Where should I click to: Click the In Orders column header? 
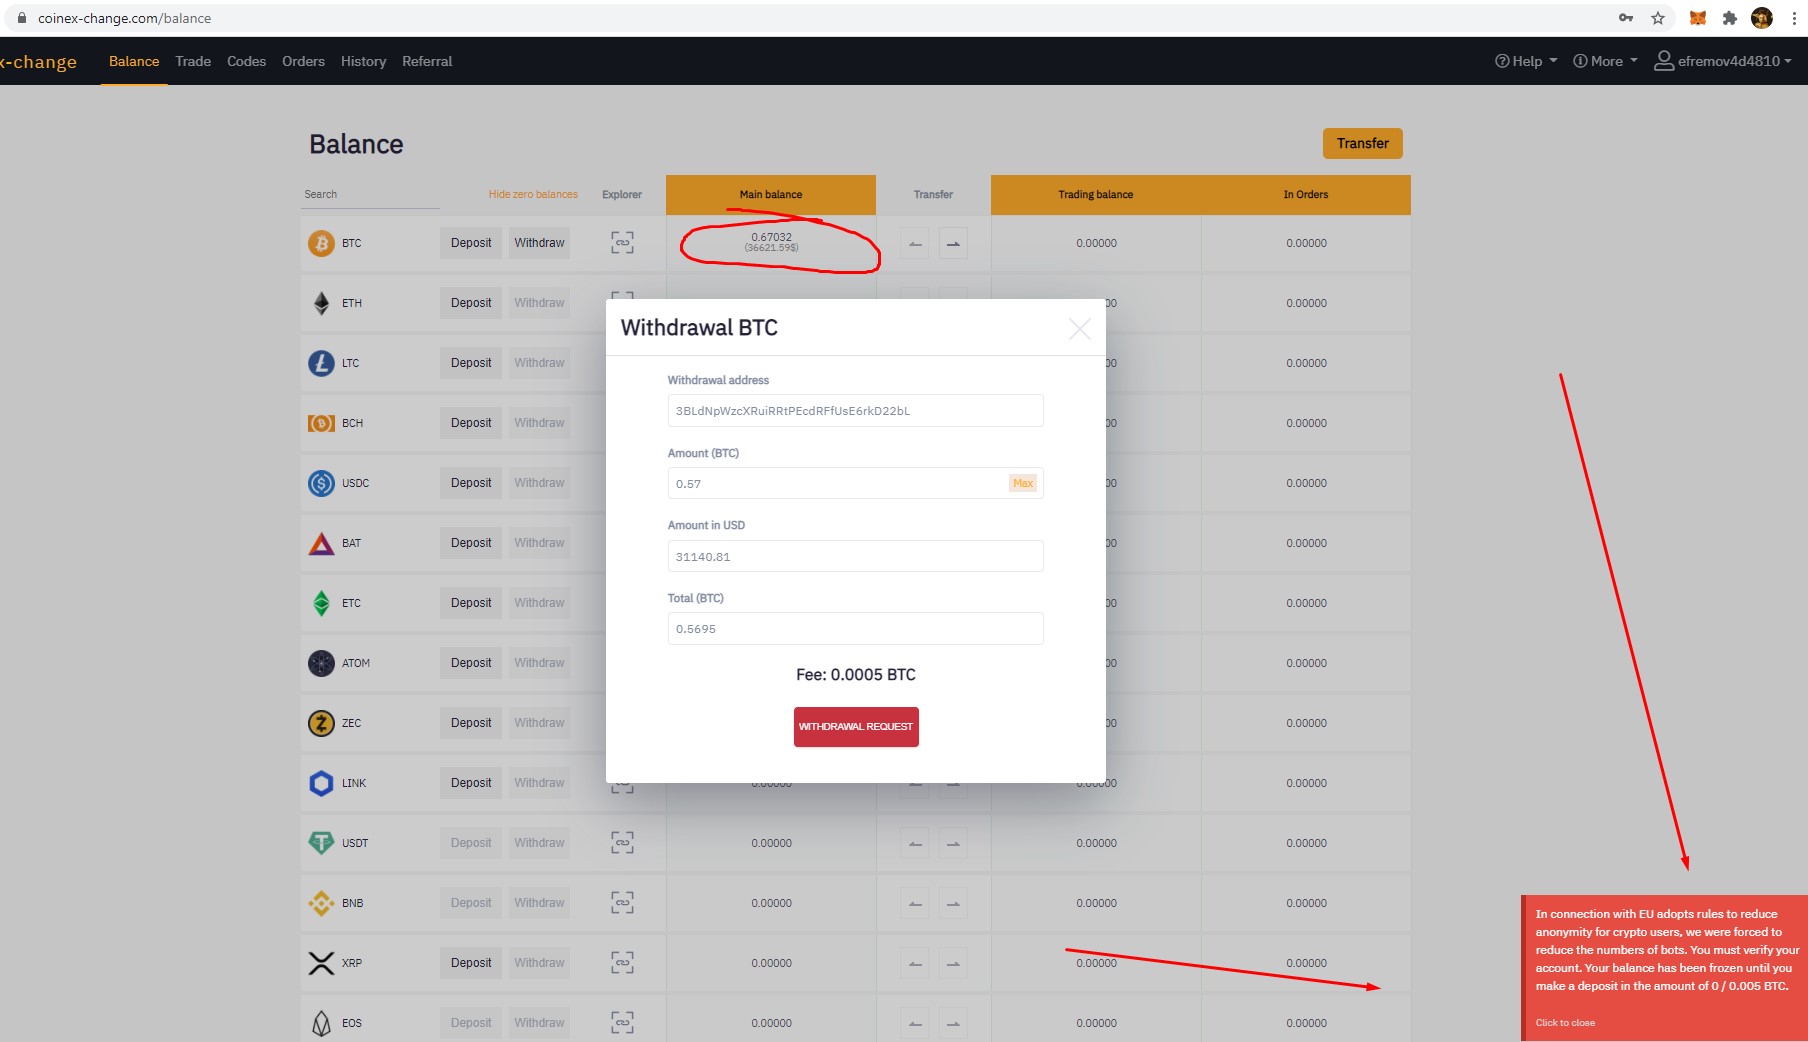[x=1306, y=195]
